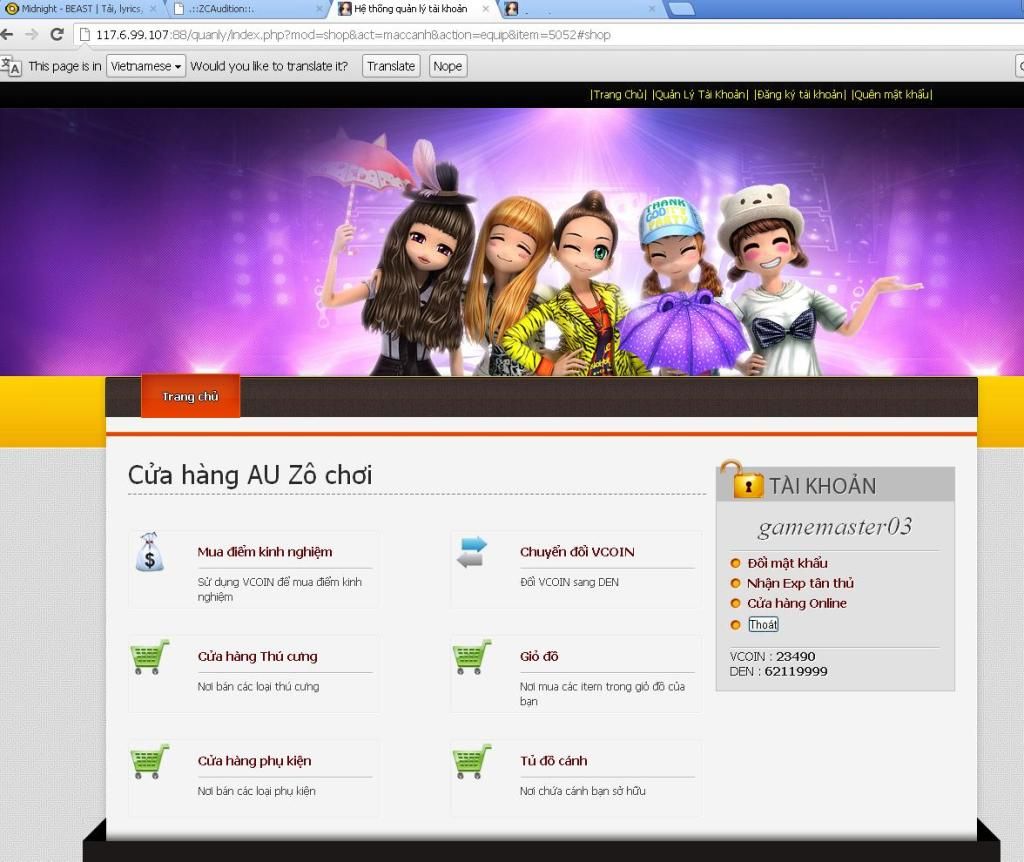Click the blue exchange arrows icon
The height and width of the screenshot is (862, 1024).
click(472, 552)
